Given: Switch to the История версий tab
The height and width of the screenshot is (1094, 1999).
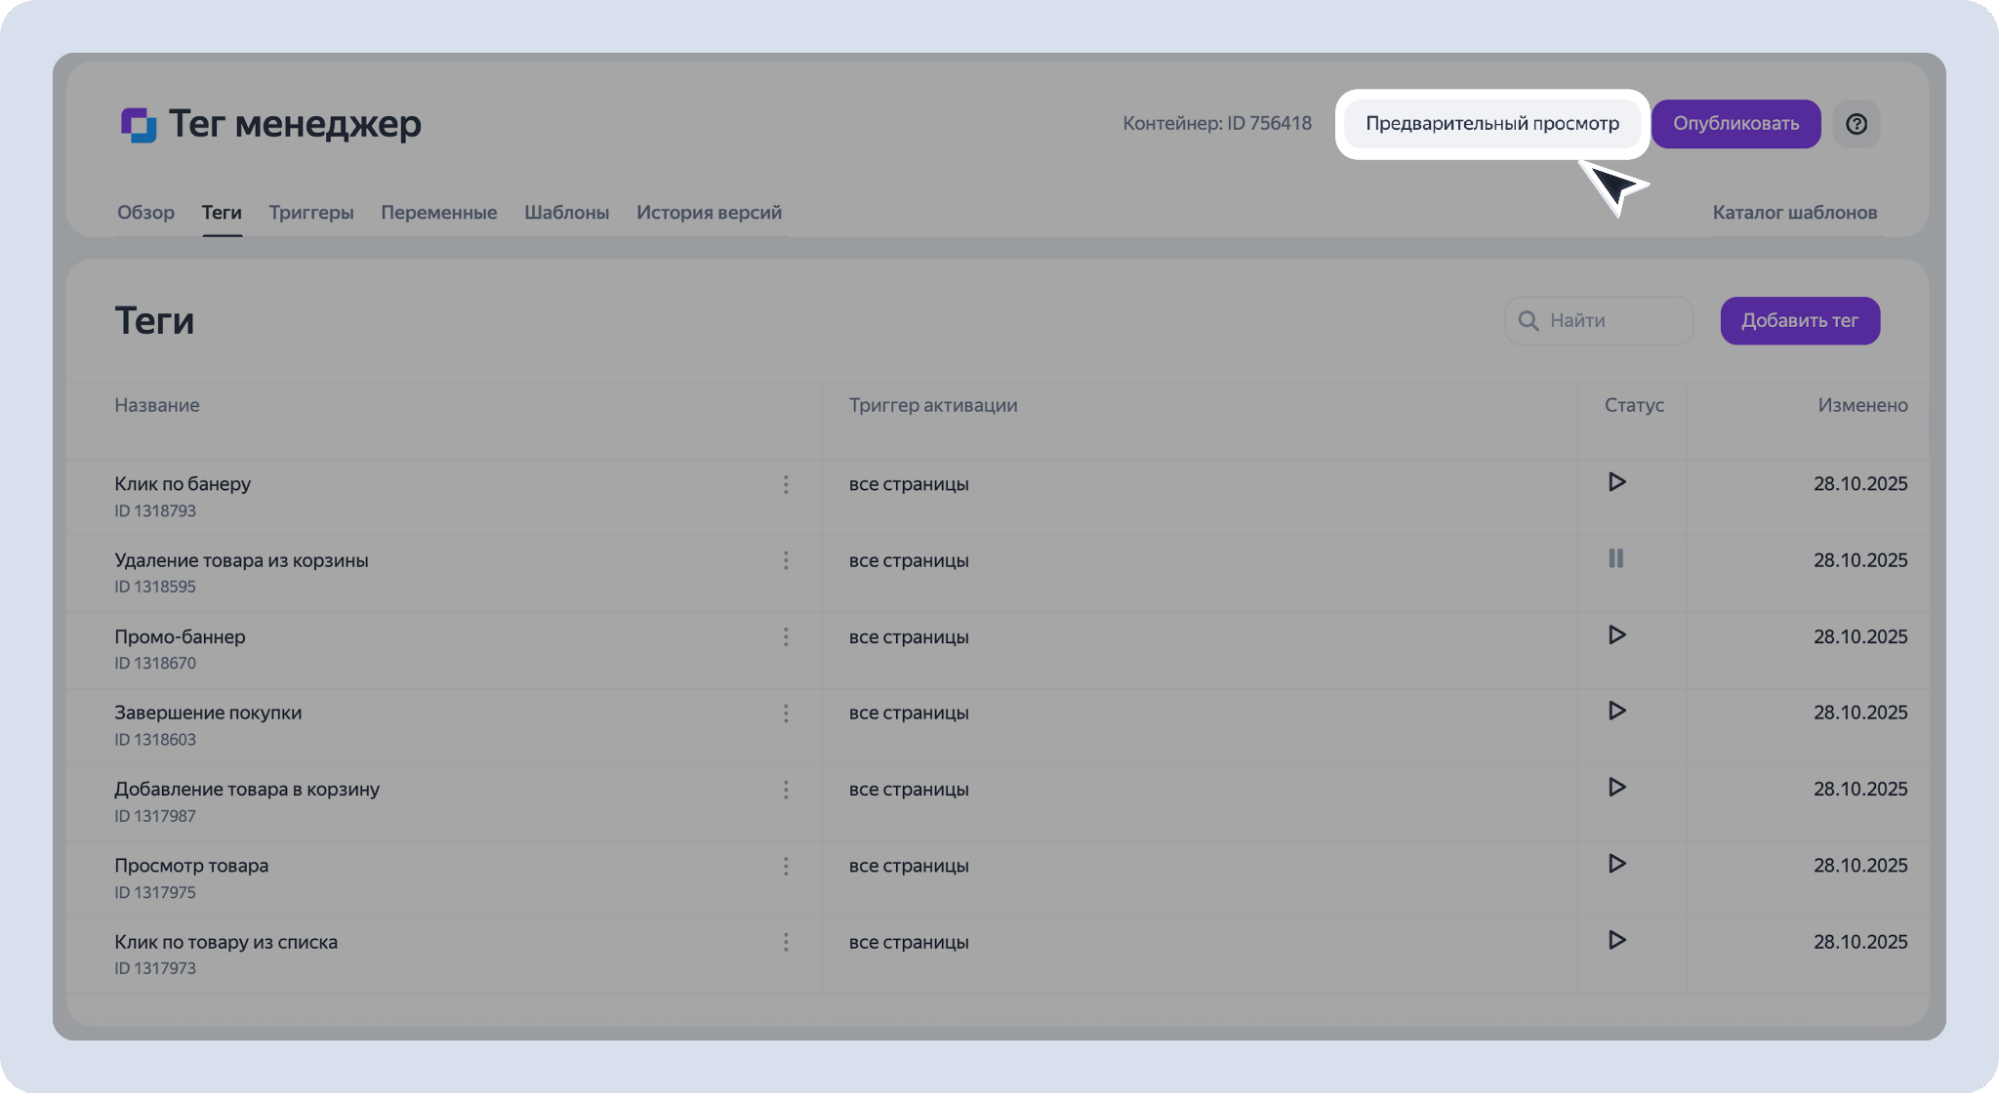Looking at the screenshot, I should tap(709, 212).
